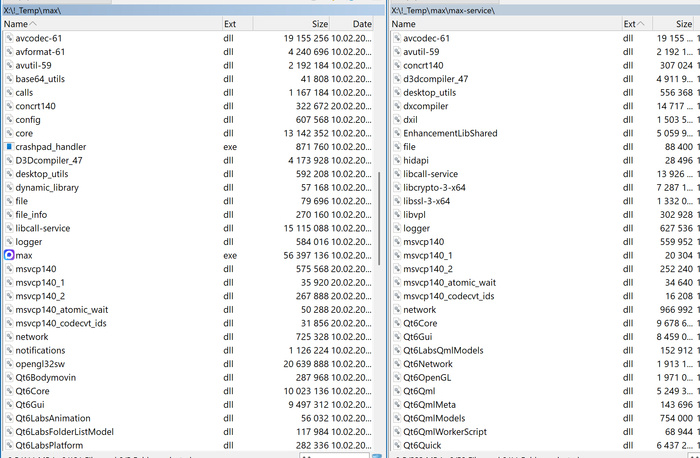Select Qt6Core in the left panel
700x458 pixels.
(32, 391)
